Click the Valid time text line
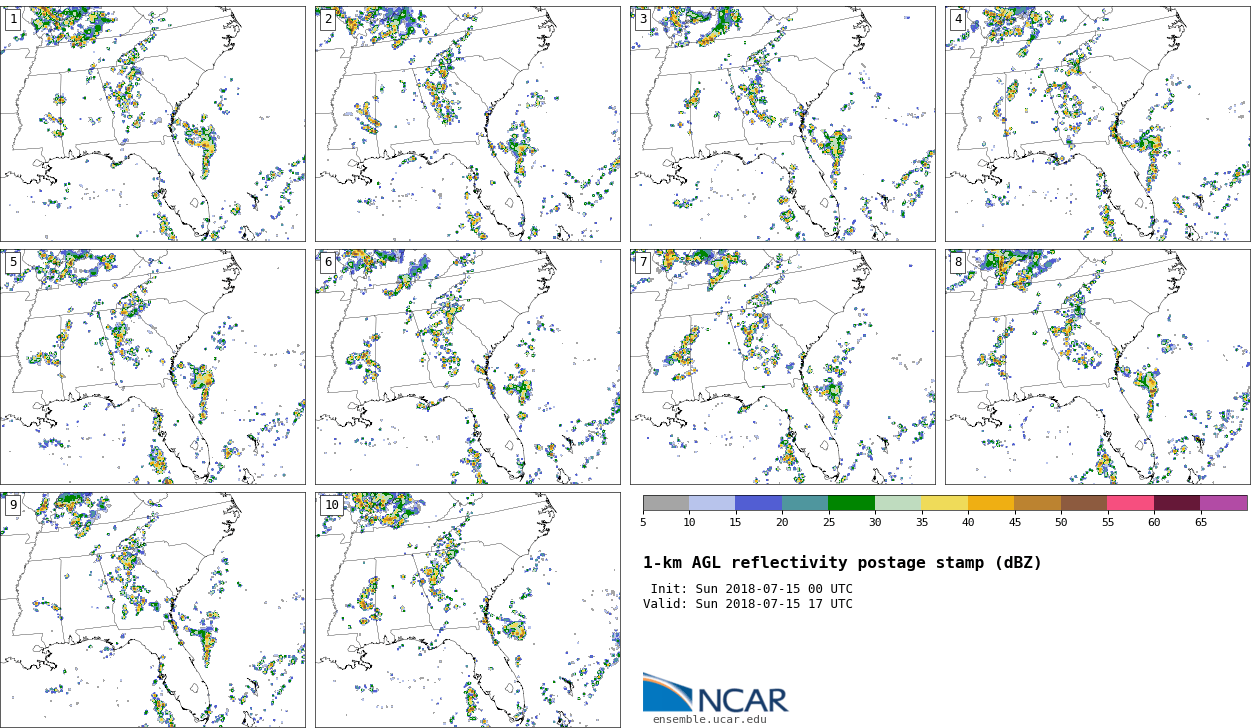 (x=747, y=604)
